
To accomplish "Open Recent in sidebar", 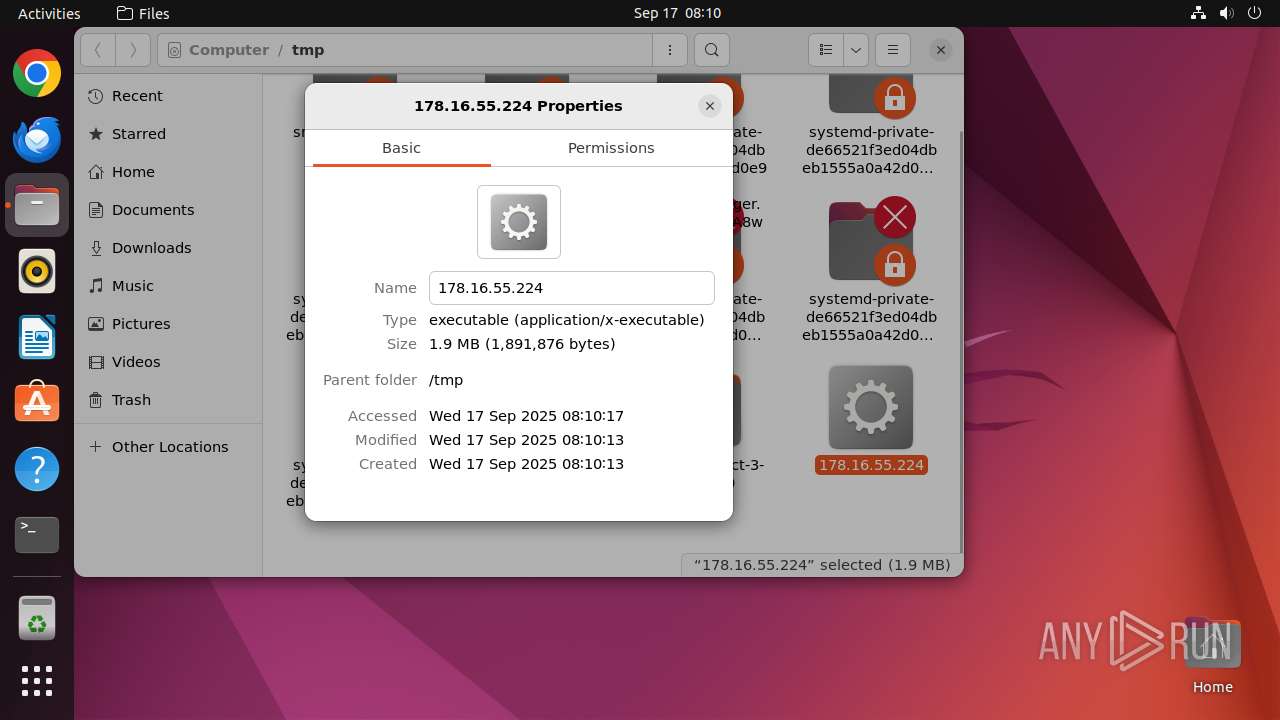I will click(168, 96).
